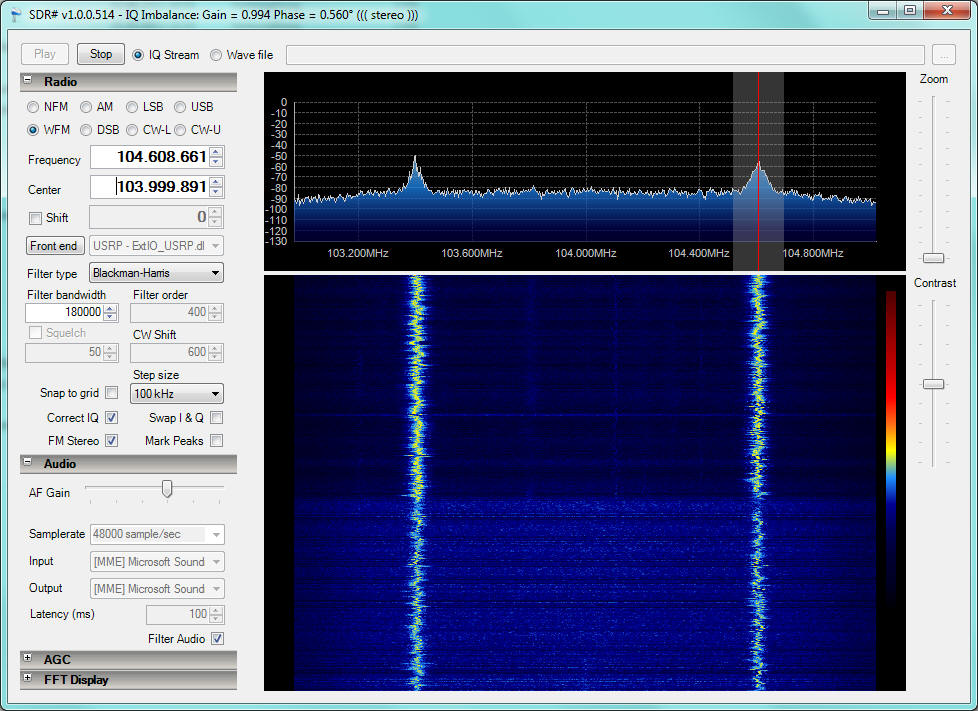The width and height of the screenshot is (978, 711).
Task: Click the Front end button
Action: (54, 246)
